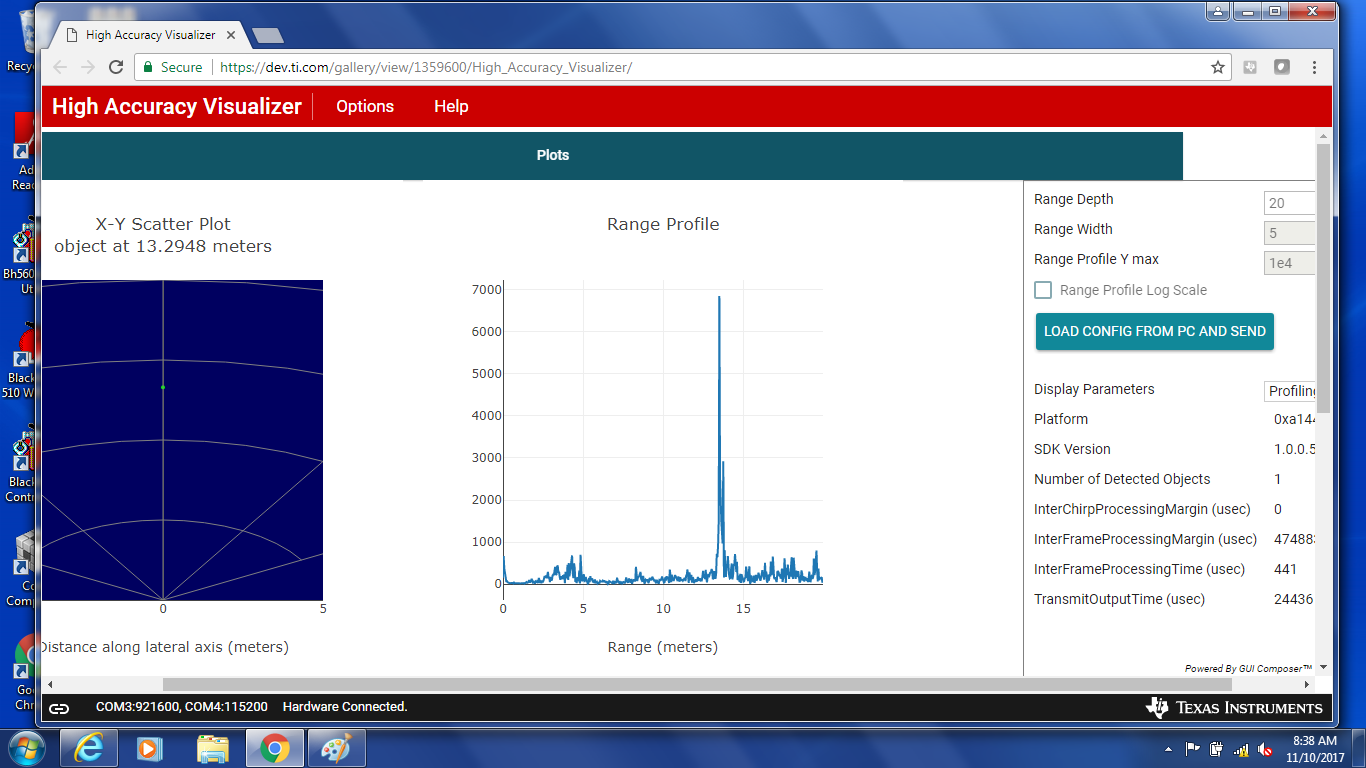The height and width of the screenshot is (768, 1366).
Task: Click 'Hardware Connected.' status text
Action: click(x=345, y=707)
